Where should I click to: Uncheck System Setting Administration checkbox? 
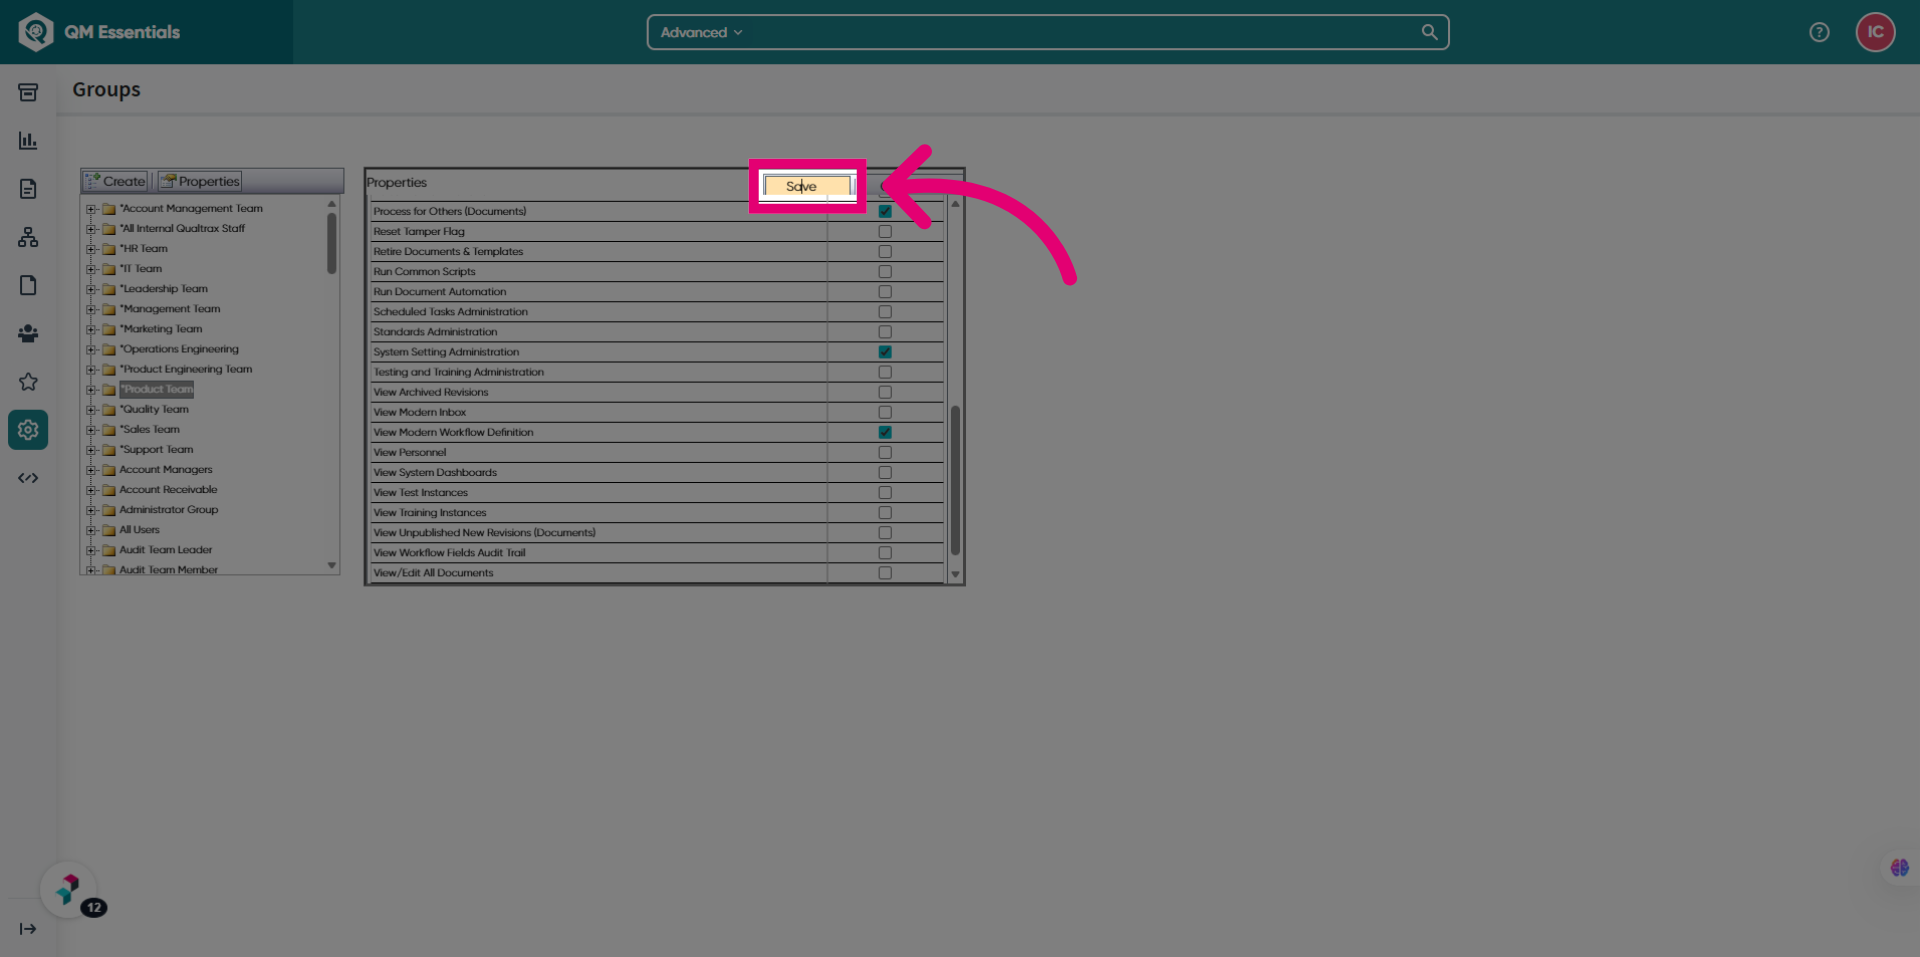point(885,352)
